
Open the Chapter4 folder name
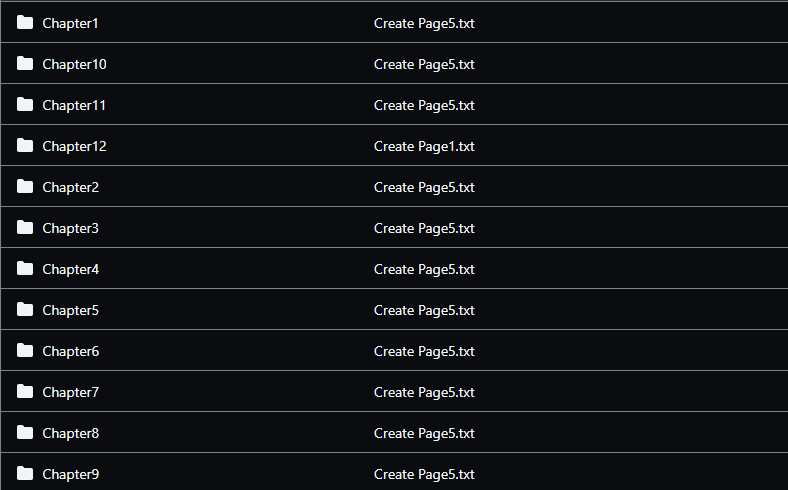pyautogui.click(x=70, y=269)
